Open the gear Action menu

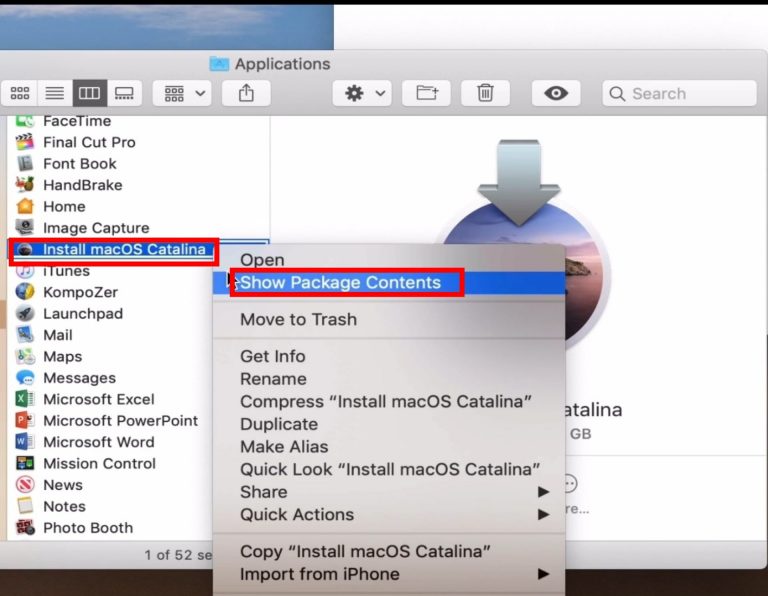[x=362, y=93]
